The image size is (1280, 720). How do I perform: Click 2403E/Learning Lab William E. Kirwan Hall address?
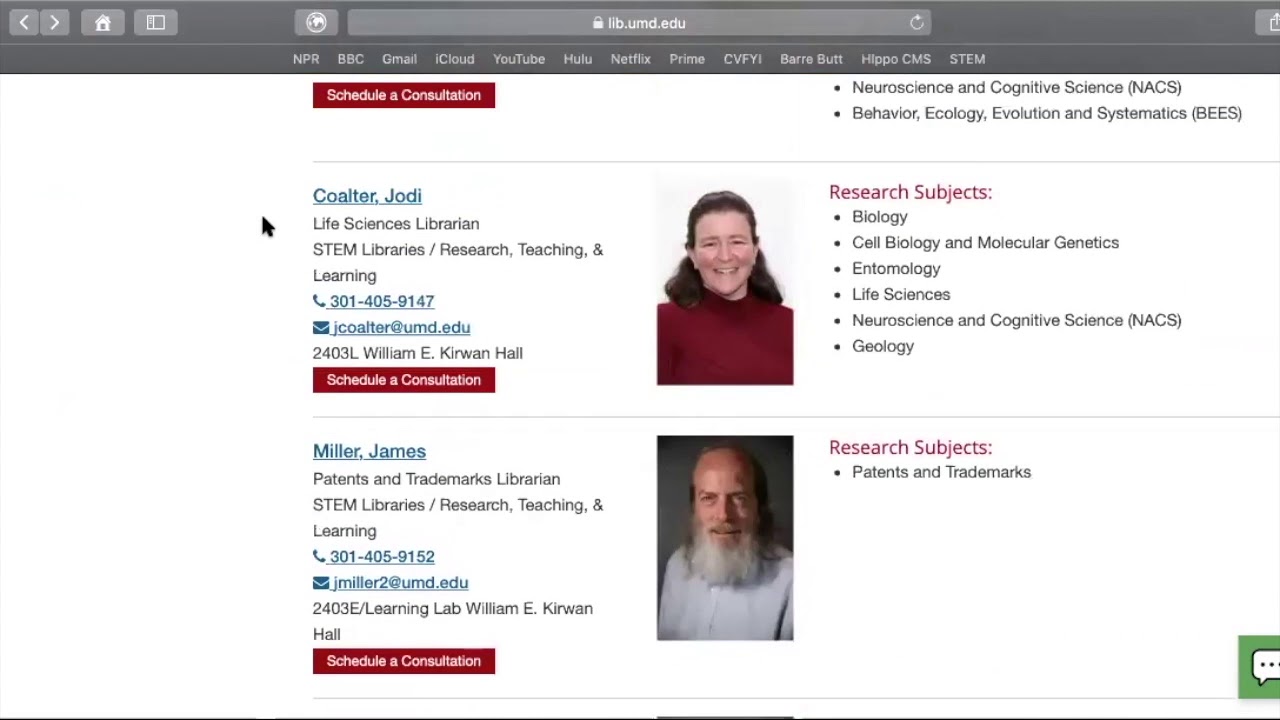(x=453, y=621)
